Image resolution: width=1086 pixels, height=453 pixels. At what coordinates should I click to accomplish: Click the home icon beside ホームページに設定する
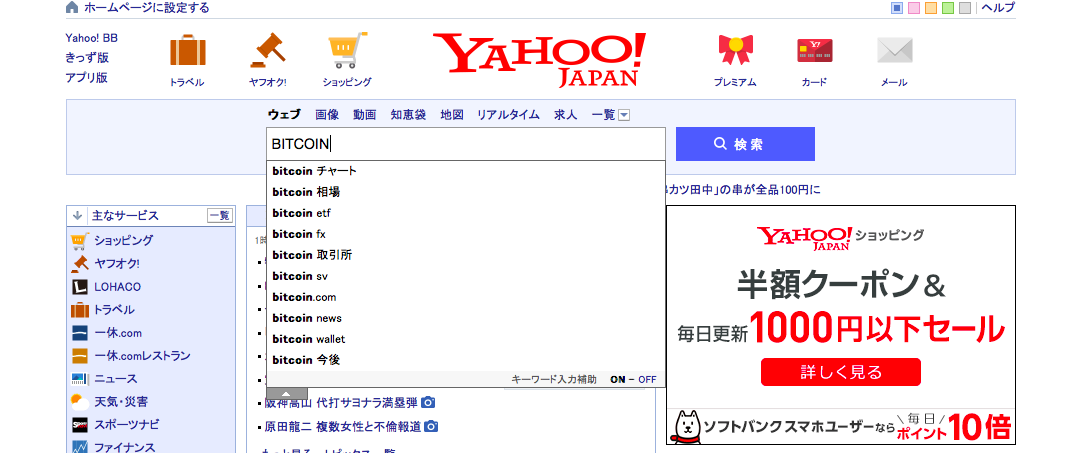(x=72, y=8)
